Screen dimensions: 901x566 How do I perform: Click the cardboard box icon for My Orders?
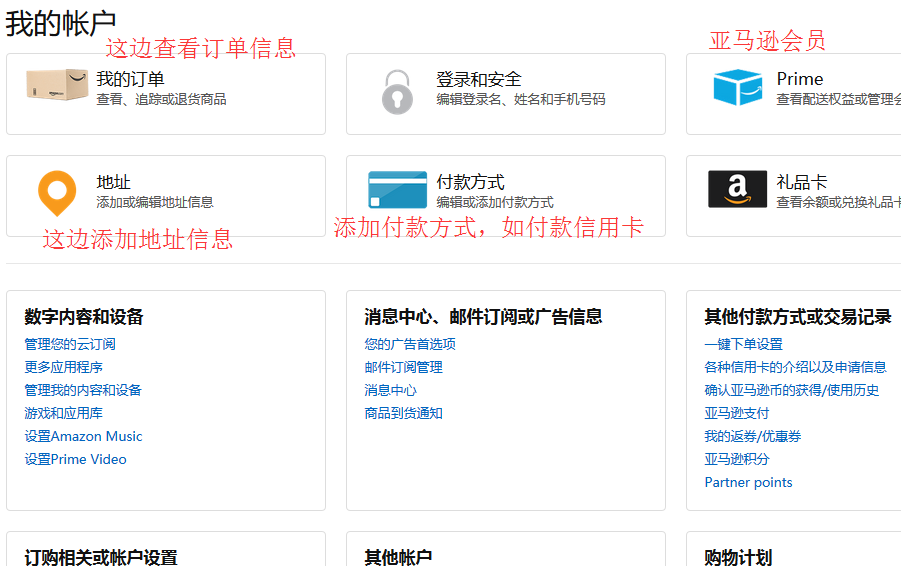click(57, 84)
